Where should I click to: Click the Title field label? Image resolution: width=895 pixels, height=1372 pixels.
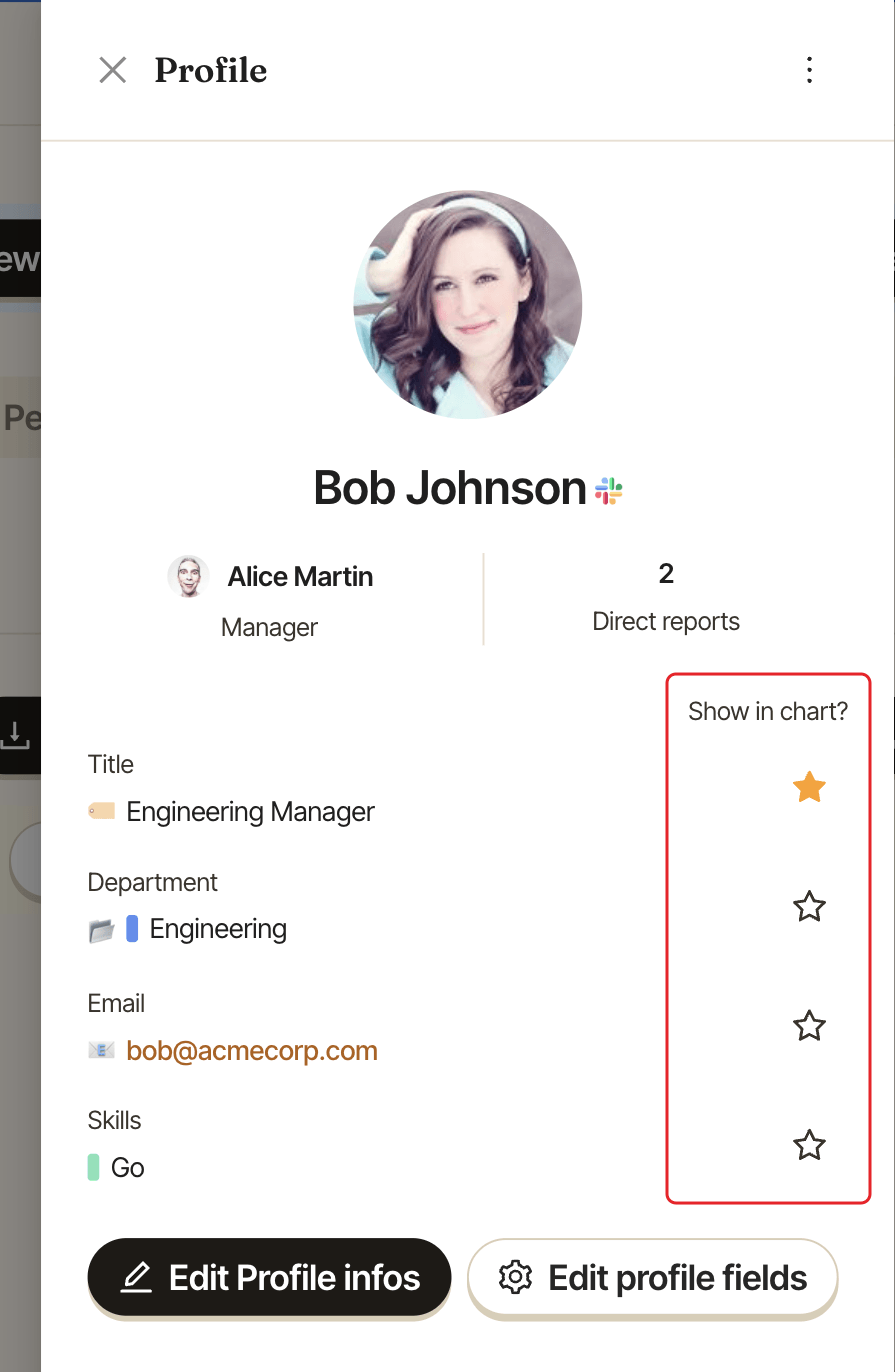[111, 764]
